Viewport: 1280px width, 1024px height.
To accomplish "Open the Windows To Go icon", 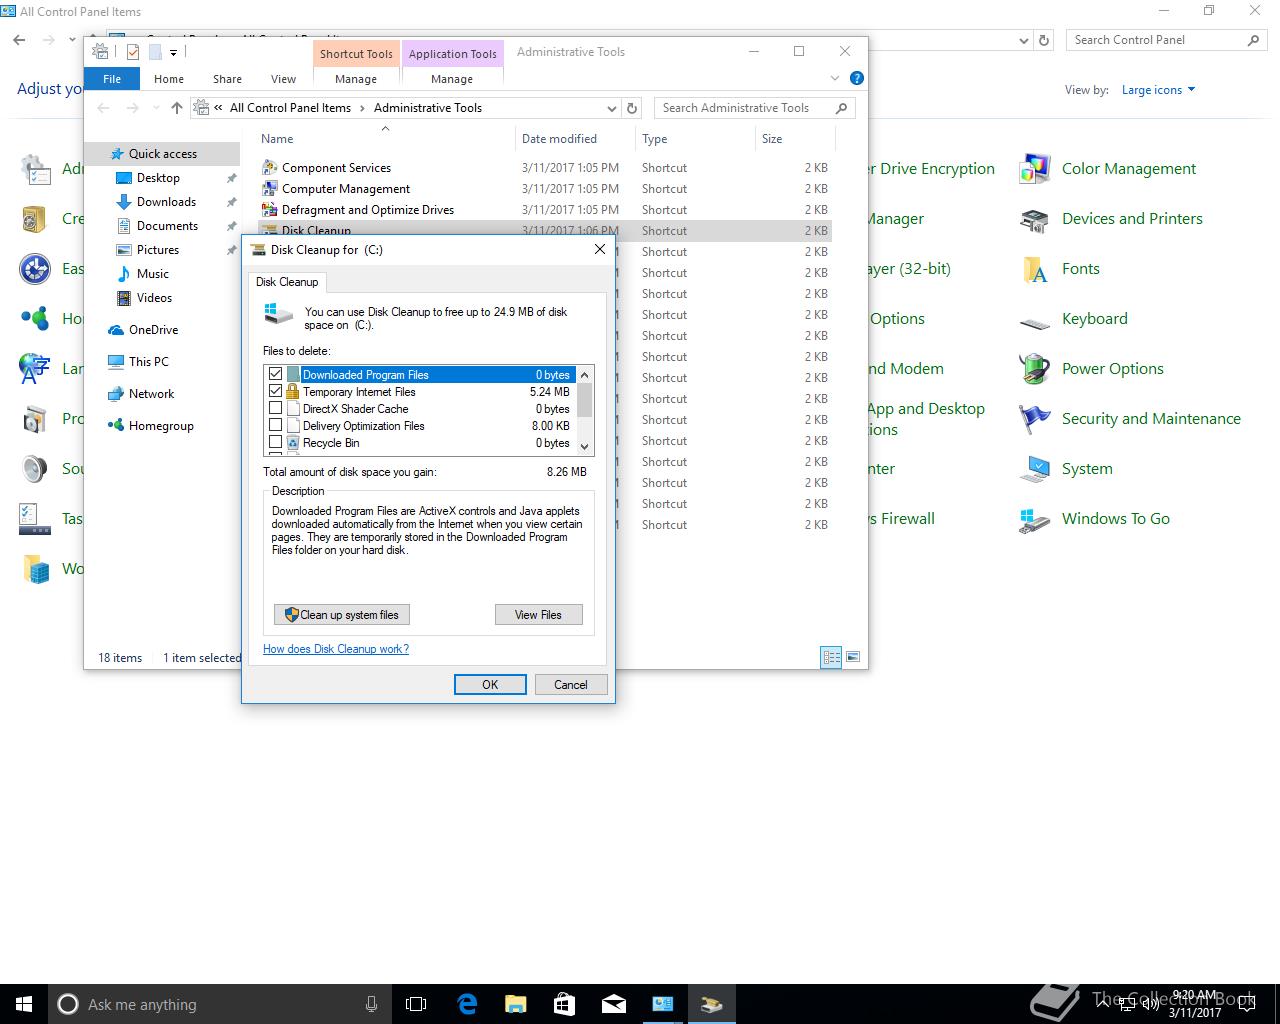I will pyautogui.click(x=1035, y=520).
